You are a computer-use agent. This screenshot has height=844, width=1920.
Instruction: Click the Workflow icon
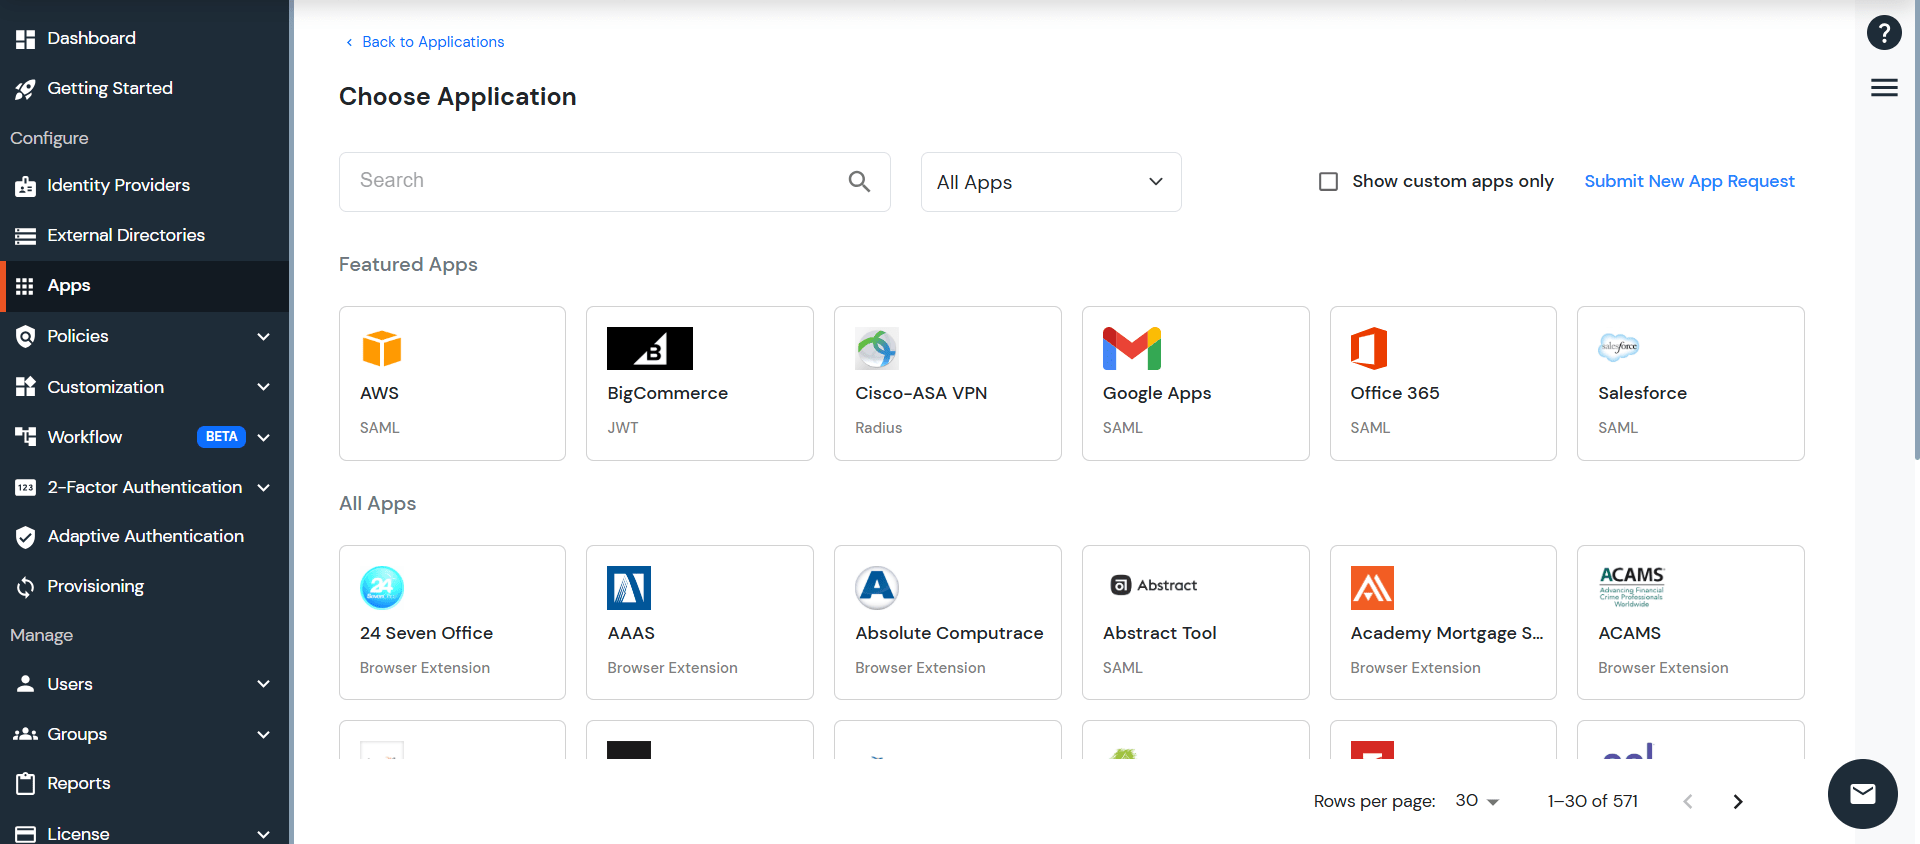click(26, 437)
